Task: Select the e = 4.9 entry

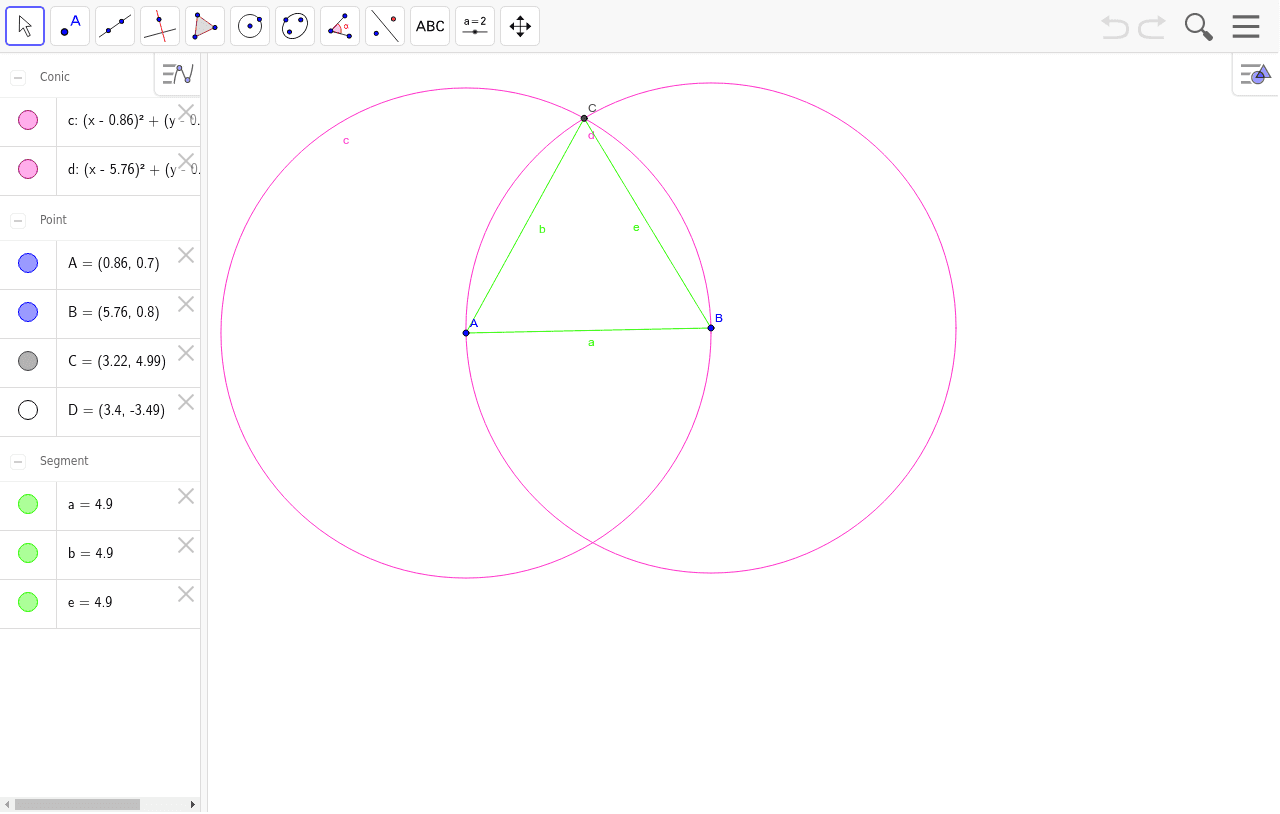Action: coord(90,602)
